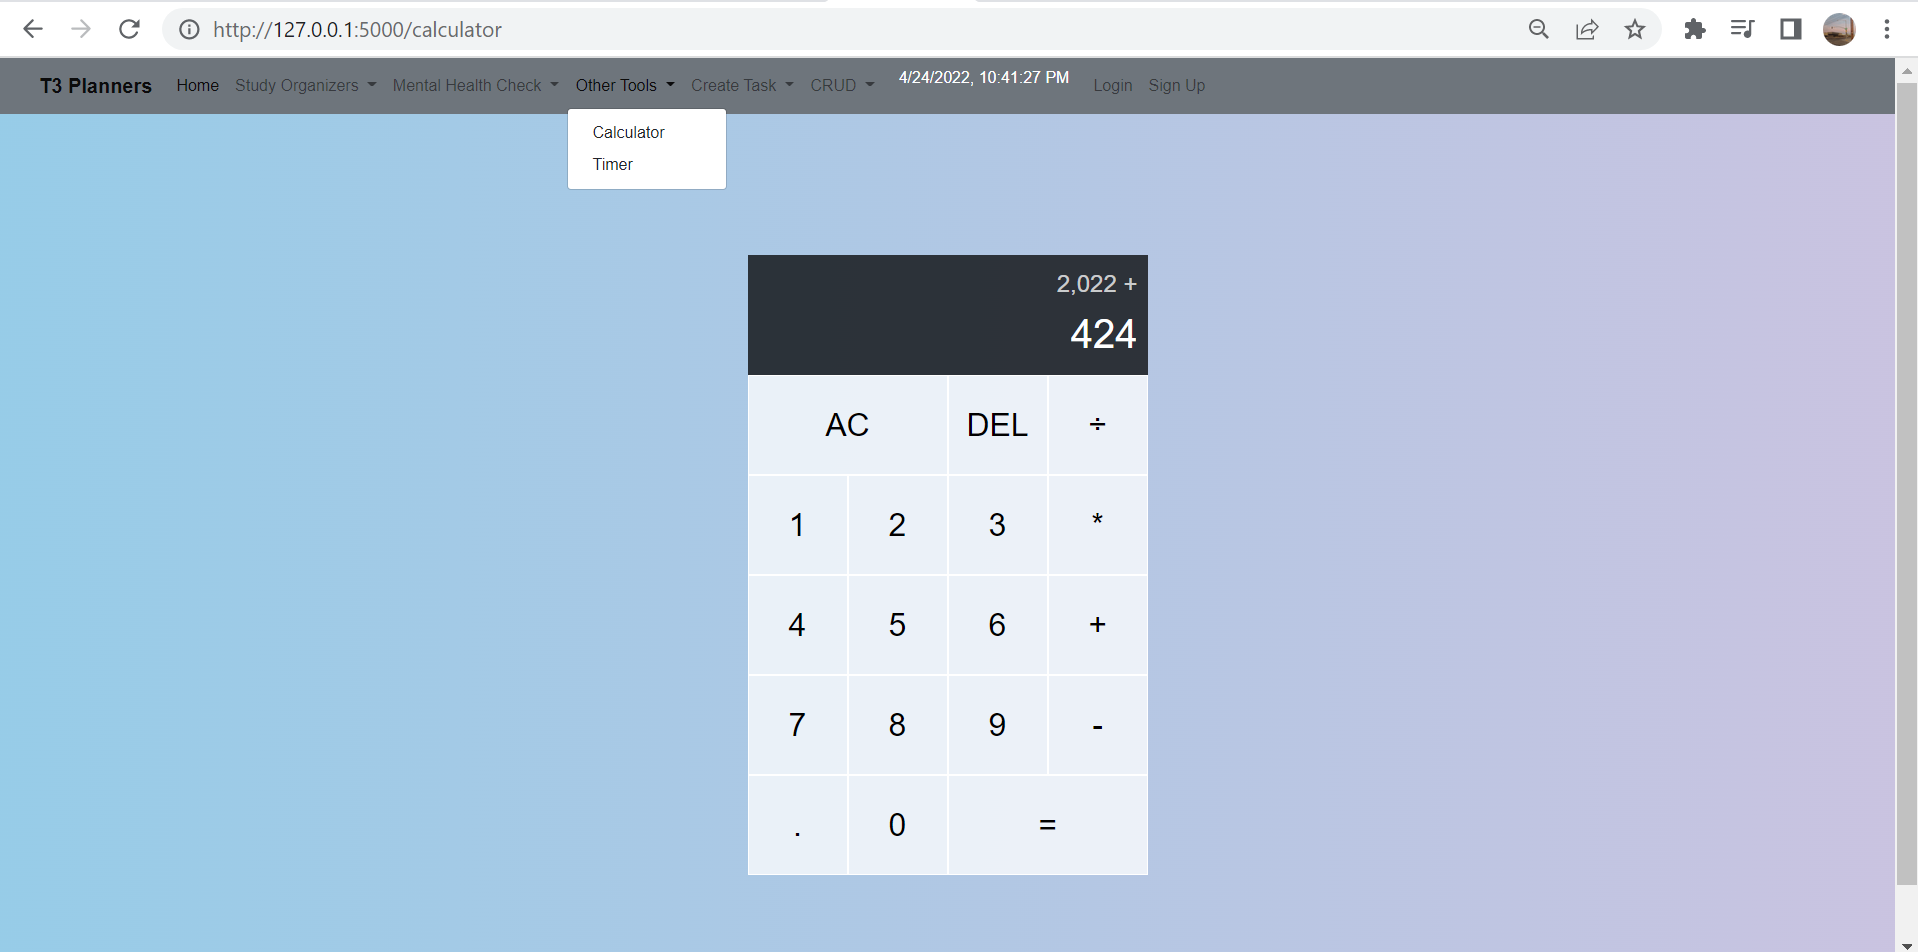
Task: Select Timer from the dropdown menu
Action: (647, 164)
